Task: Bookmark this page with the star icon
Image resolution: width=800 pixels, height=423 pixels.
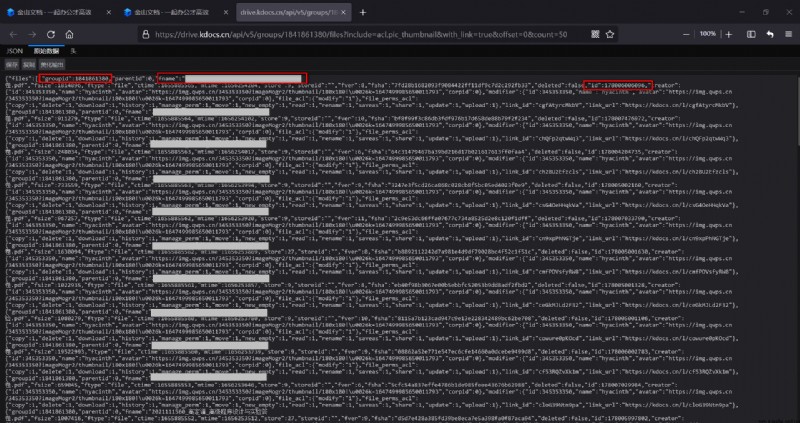Action: tap(610, 34)
